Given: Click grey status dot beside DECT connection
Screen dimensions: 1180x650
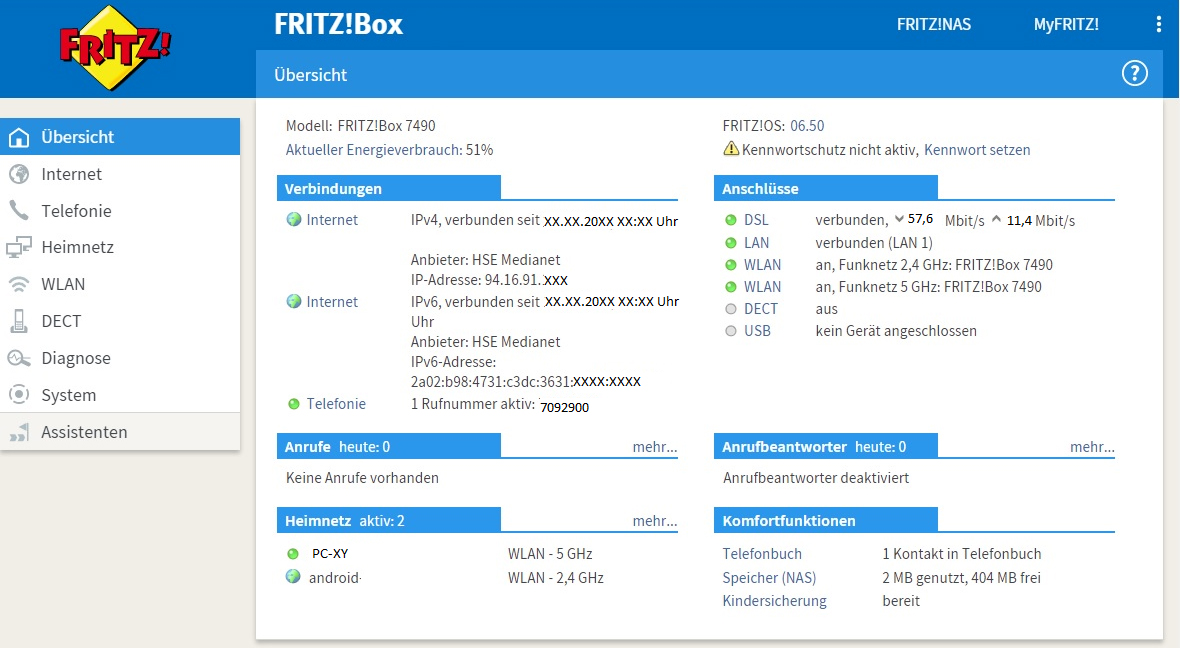Looking at the screenshot, I should pyautogui.click(x=731, y=309).
